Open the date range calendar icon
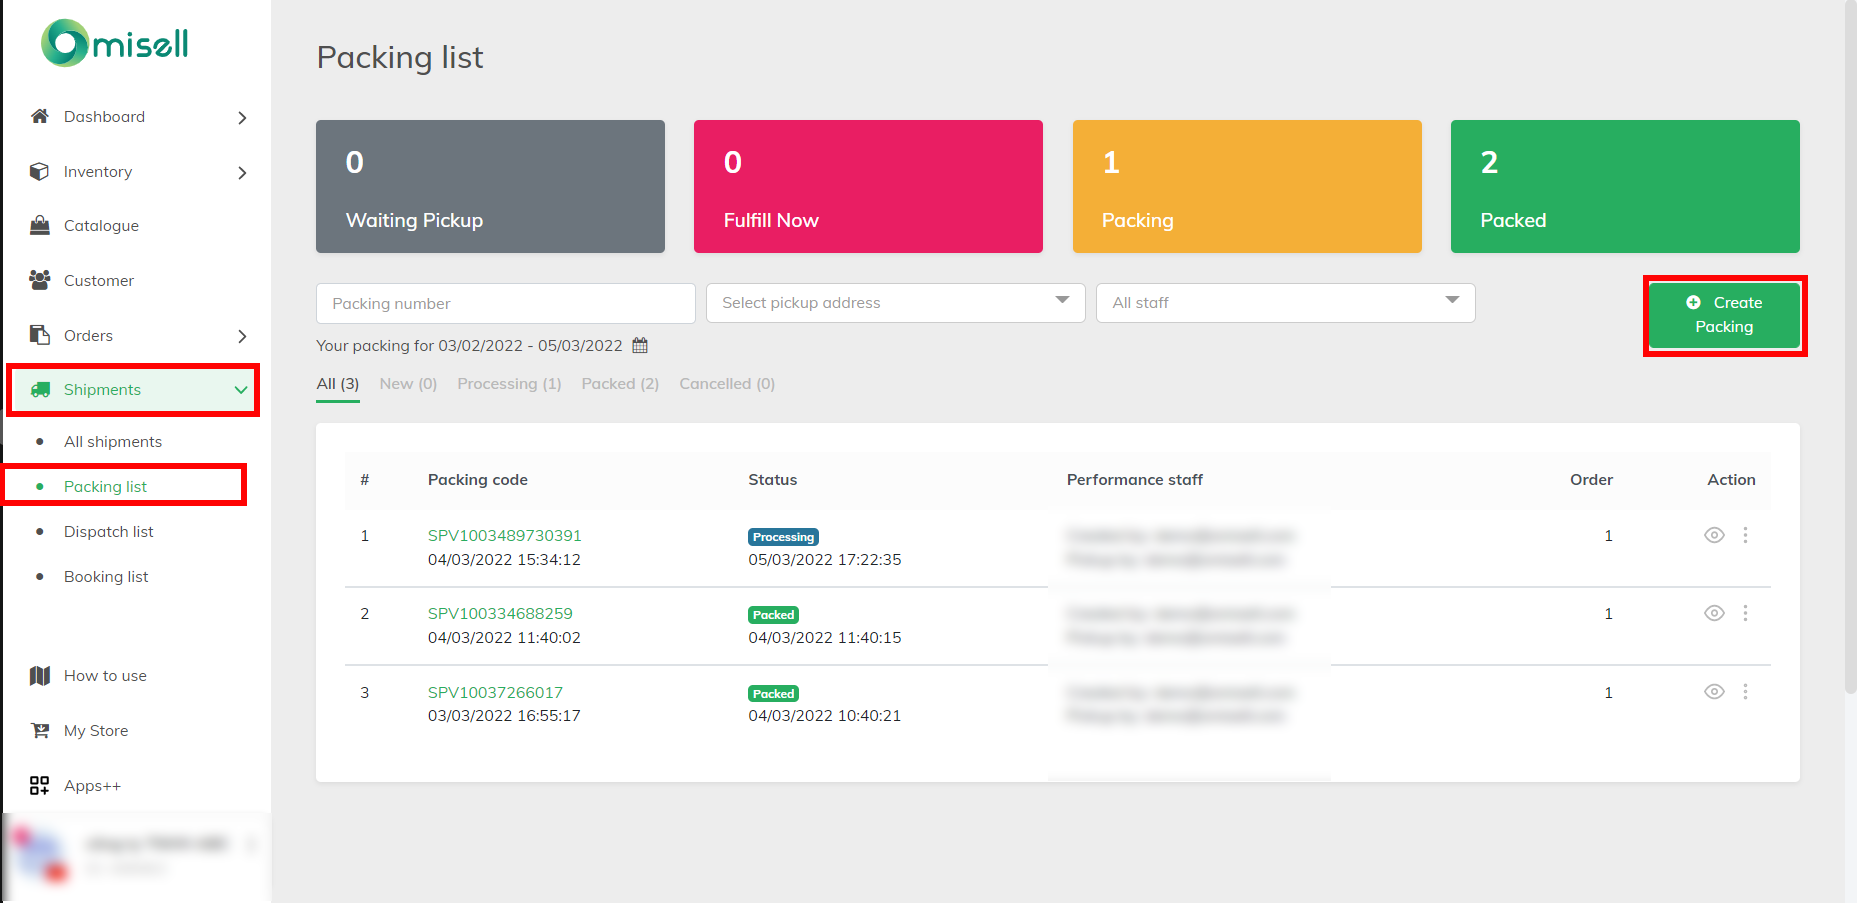 (640, 345)
